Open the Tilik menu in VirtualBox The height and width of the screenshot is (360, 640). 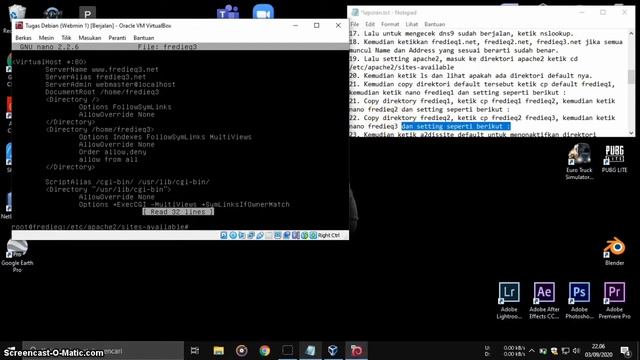[x=66, y=38]
